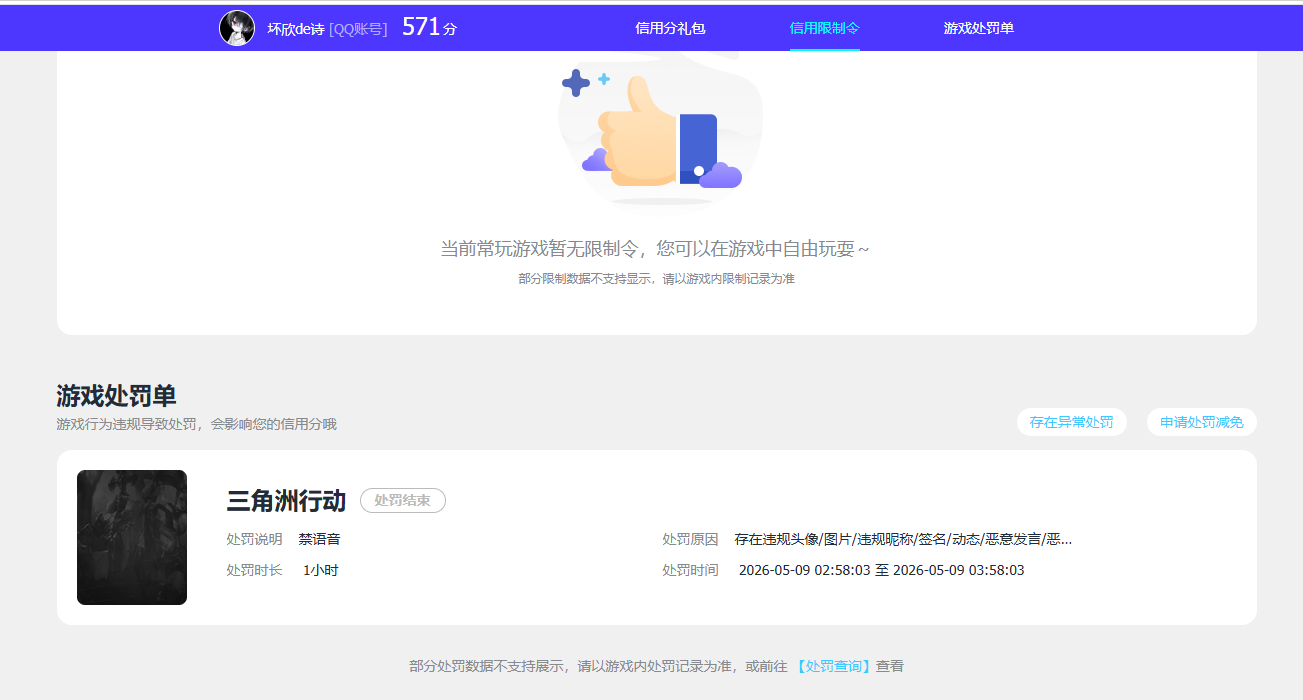Click 游戏行为违规导致处罚 subtitle text

click(x=197, y=424)
